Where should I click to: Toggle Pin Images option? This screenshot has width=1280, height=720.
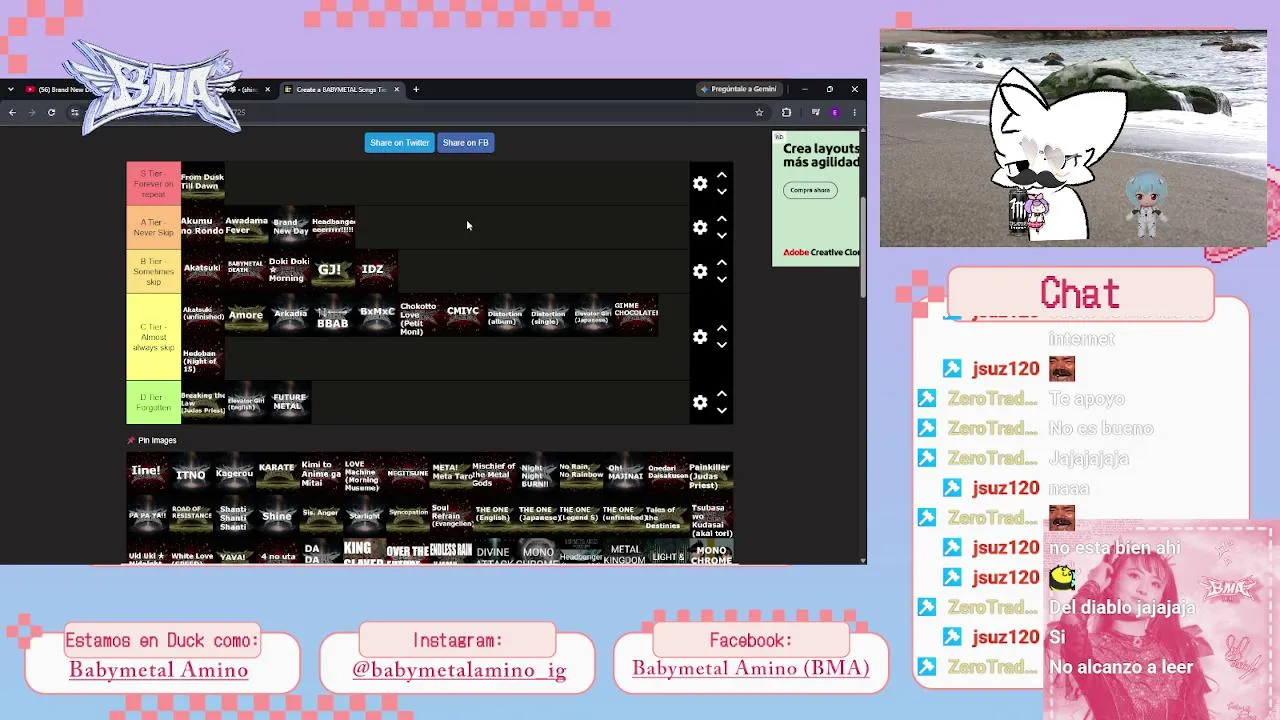click(152, 440)
